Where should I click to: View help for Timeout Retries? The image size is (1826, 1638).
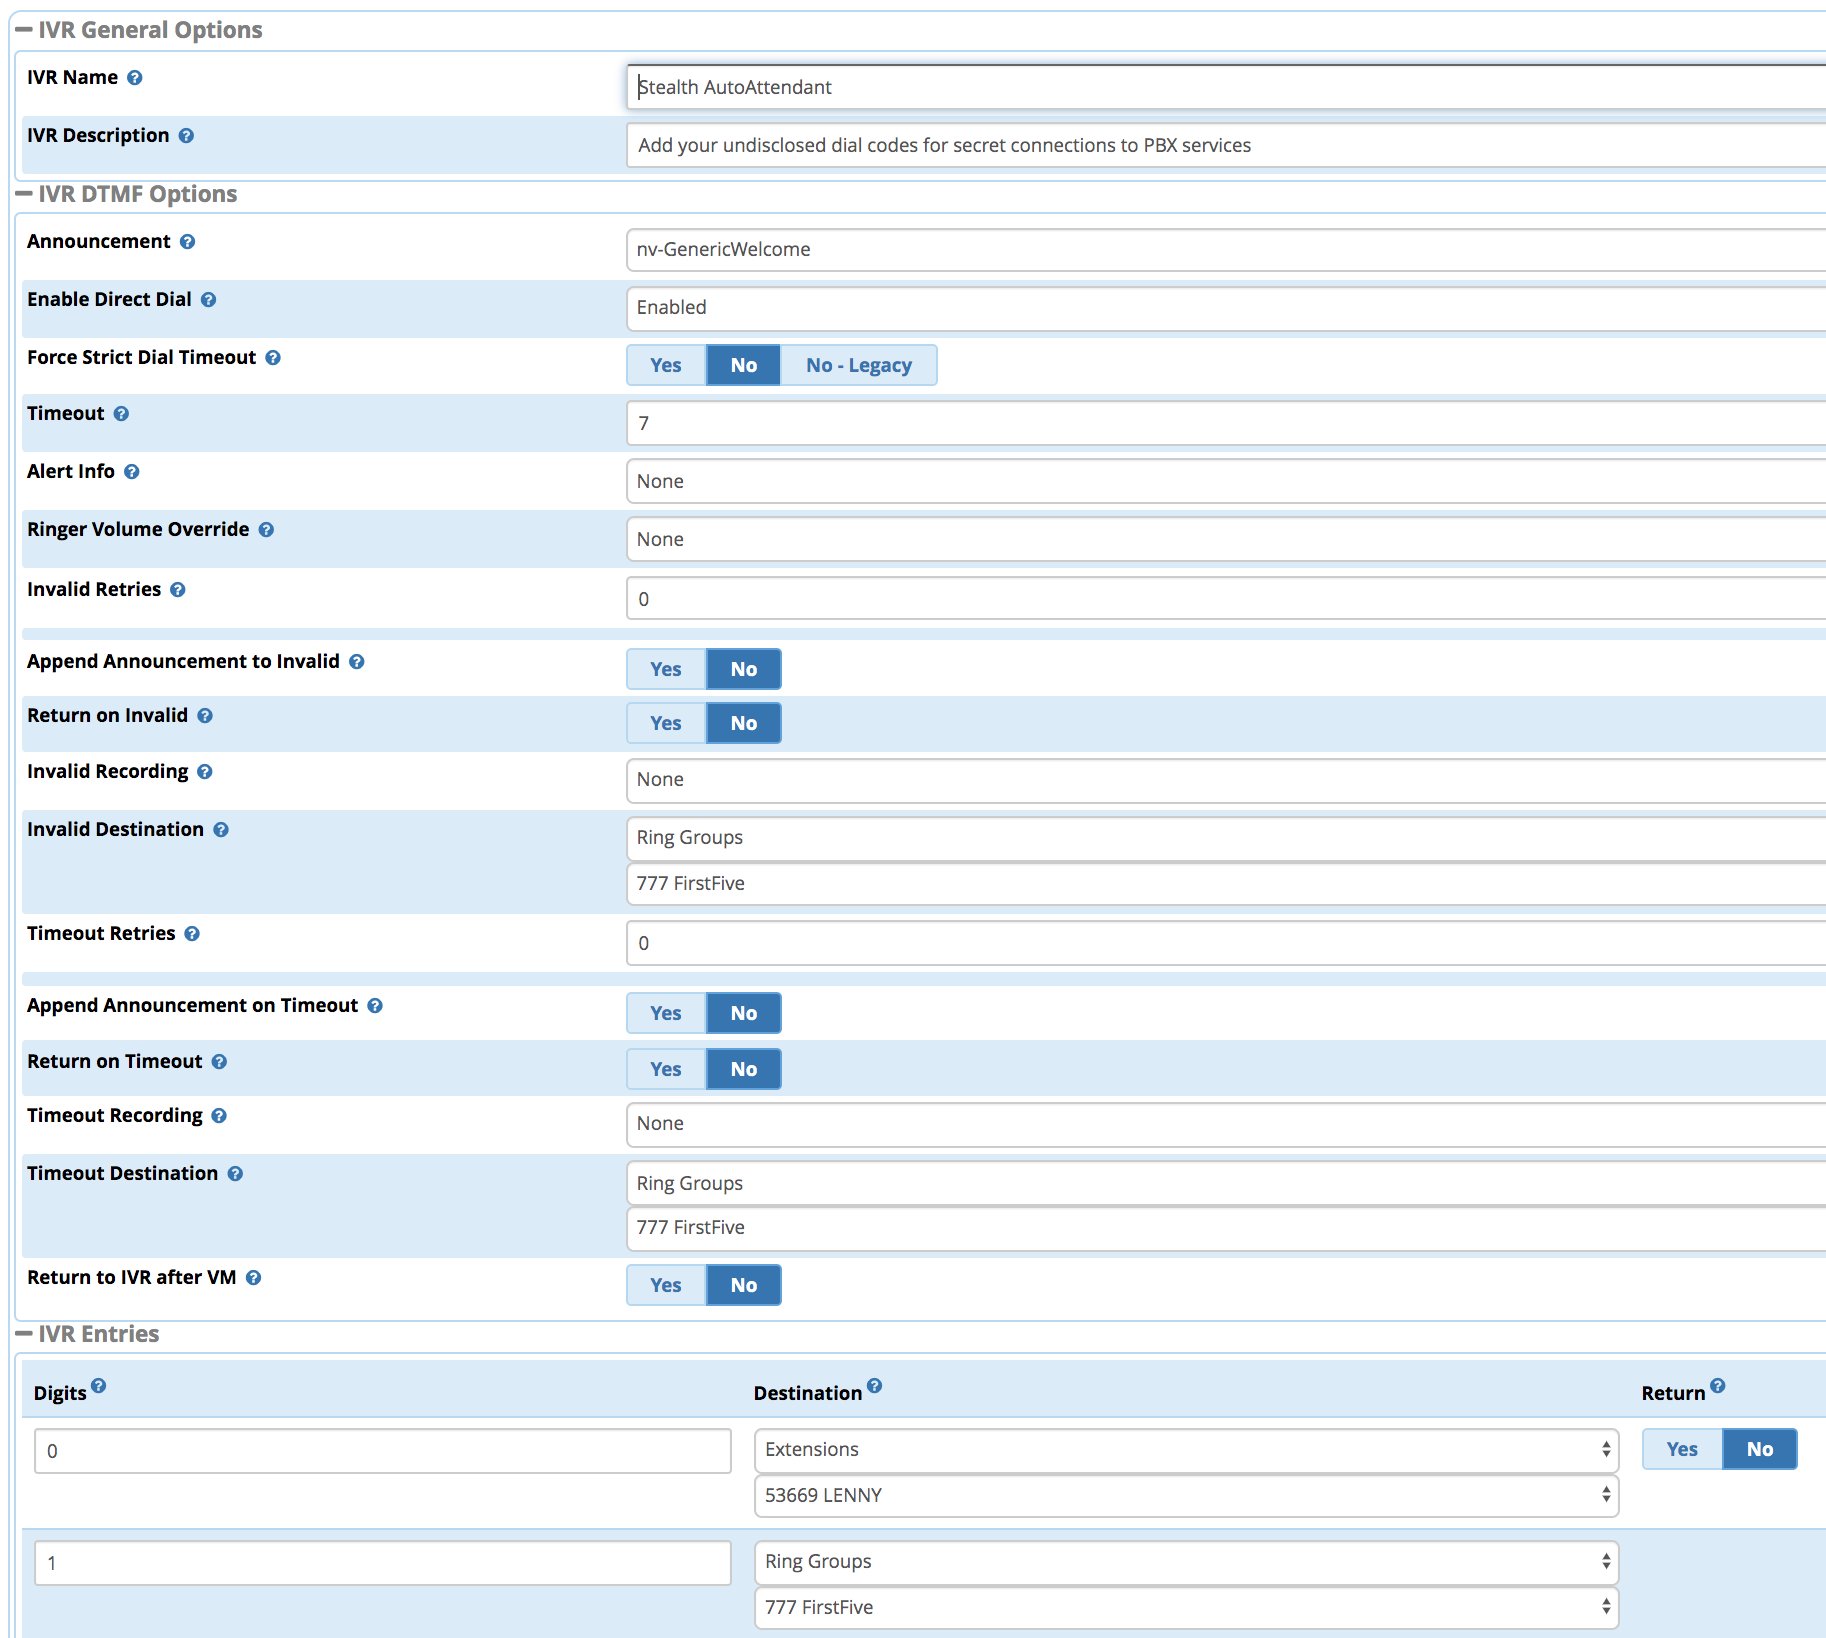coord(191,933)
